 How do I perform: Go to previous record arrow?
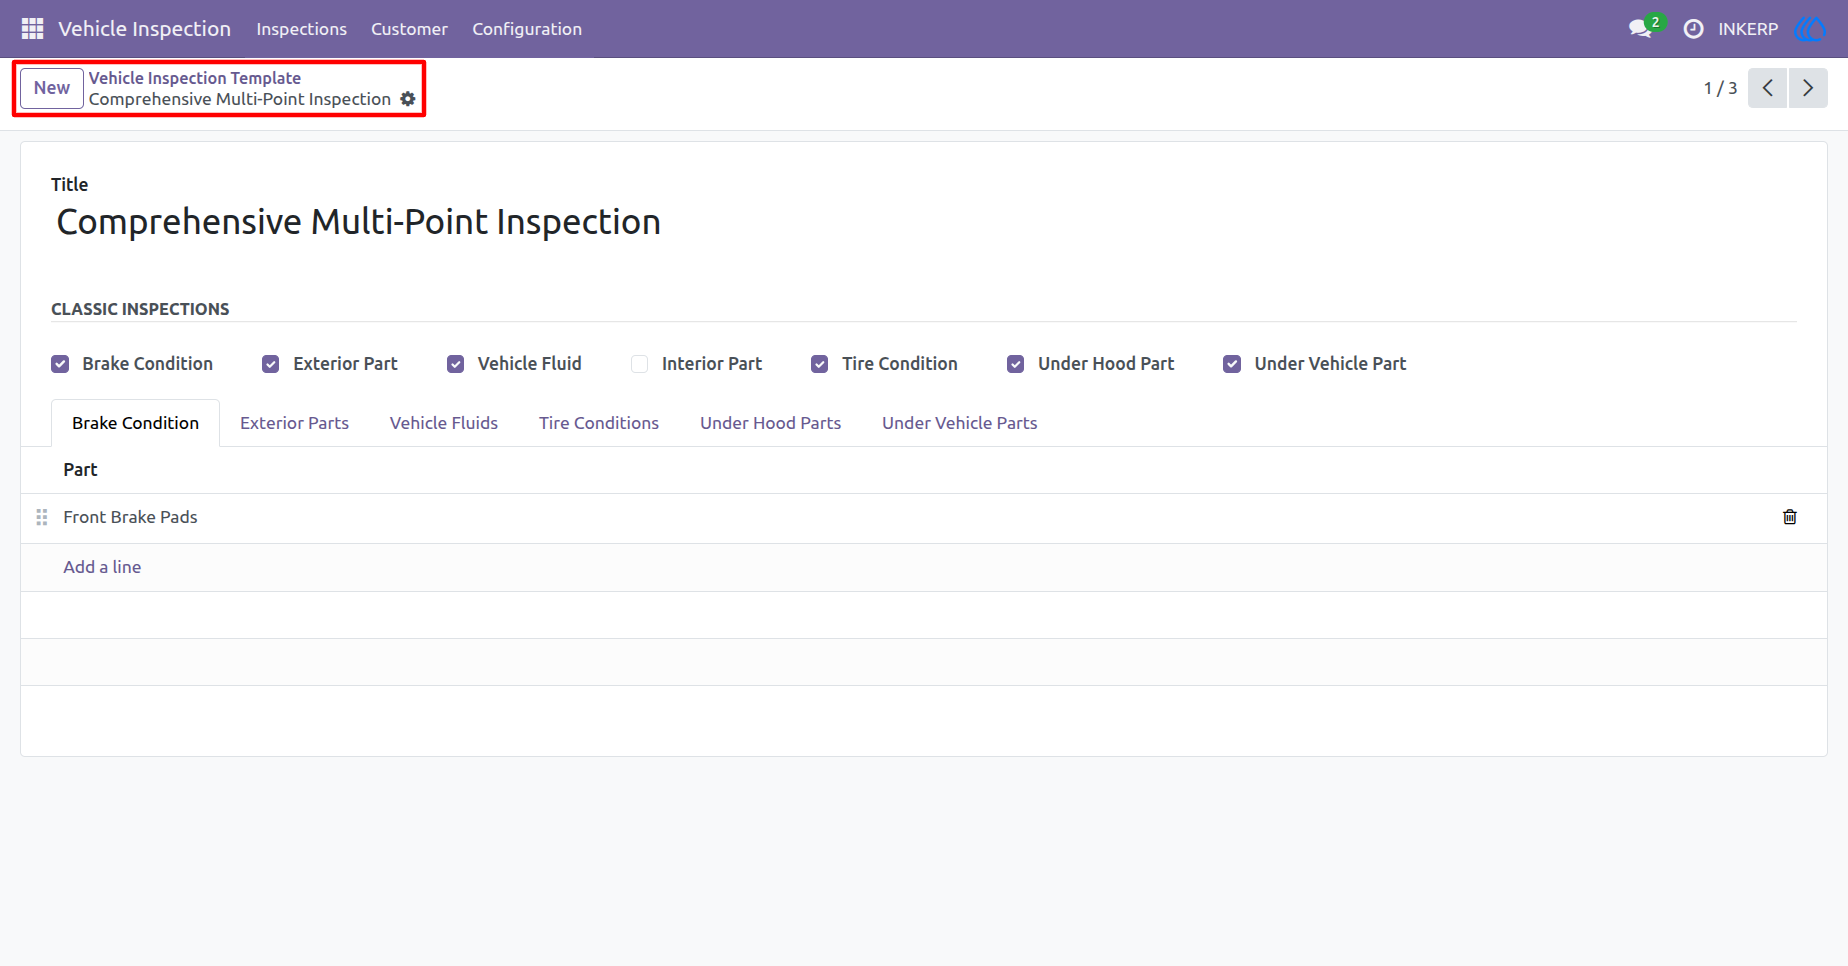(x=1767, y=88)
